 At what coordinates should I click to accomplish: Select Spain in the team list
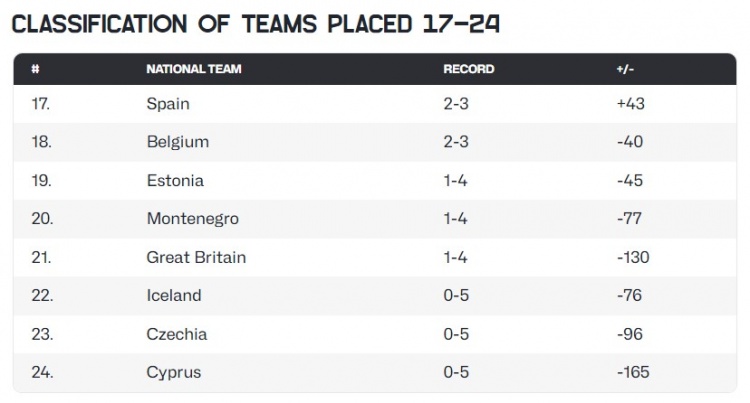tap(168, 104)
